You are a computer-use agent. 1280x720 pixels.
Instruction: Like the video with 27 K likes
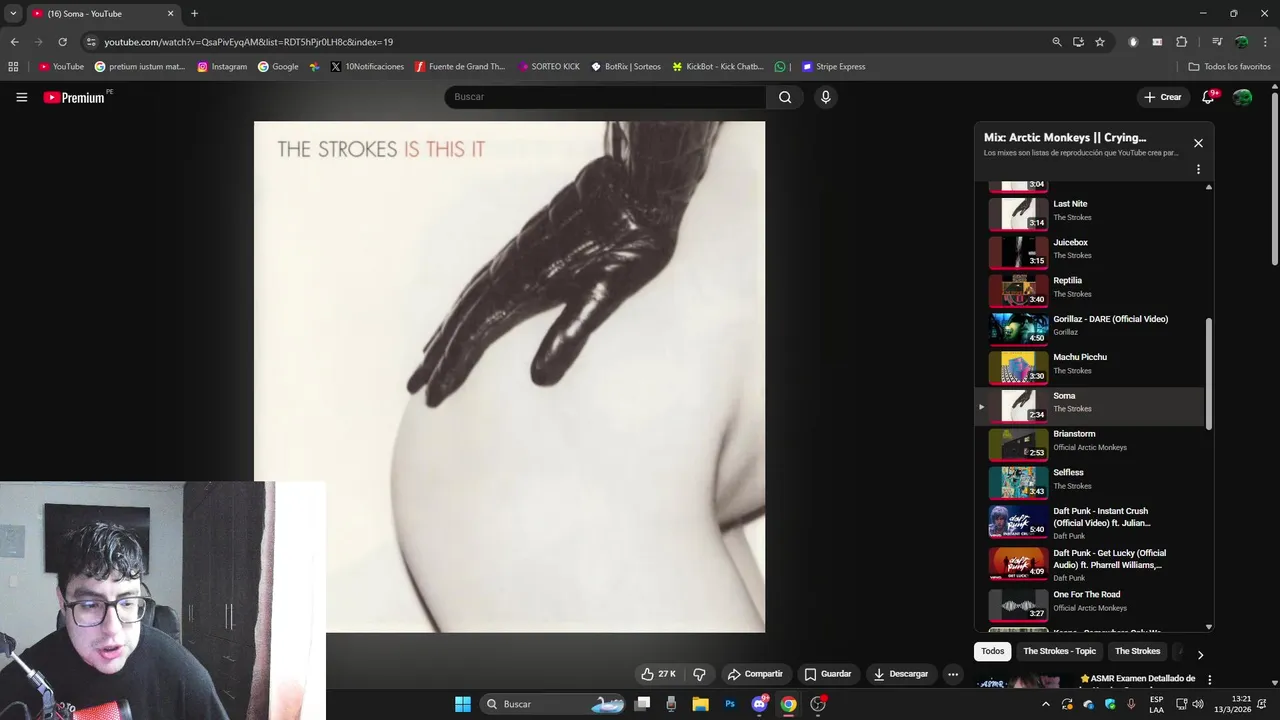tap(658, 674)
